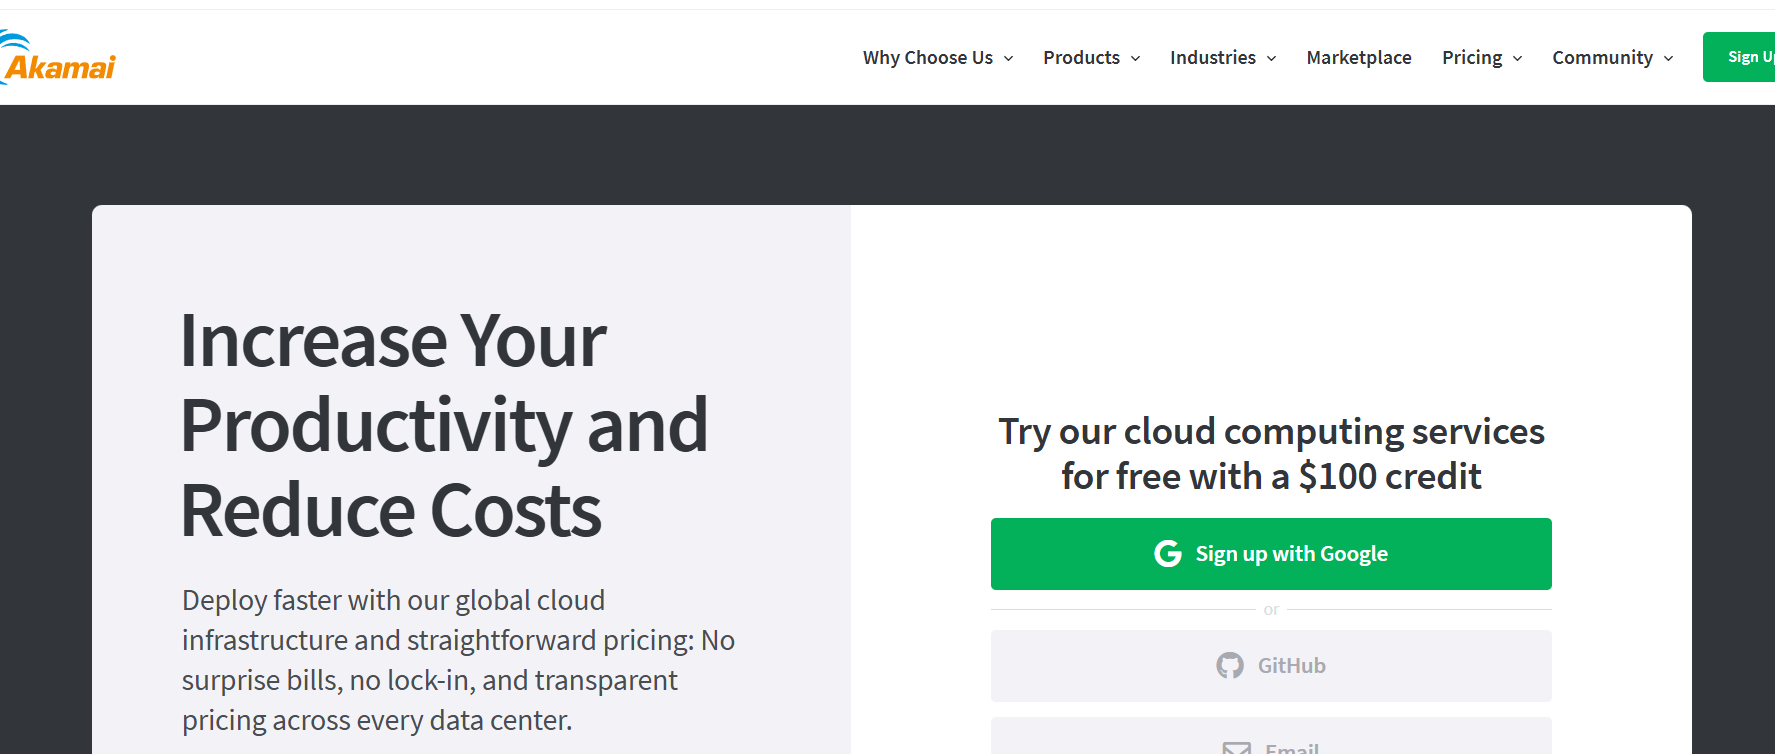Image resolution: width=1775 pixels, height=754 pixels.
Task: Click the Google 'G' icon
Action: coord(1167,554)
